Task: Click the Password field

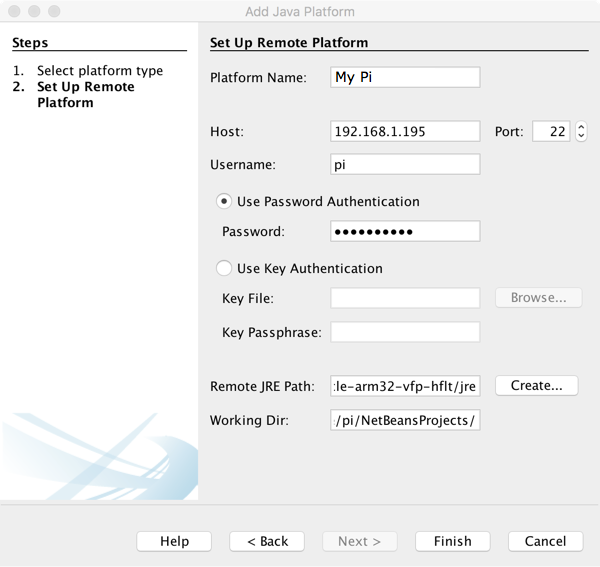Action: (x=405, y=232)
